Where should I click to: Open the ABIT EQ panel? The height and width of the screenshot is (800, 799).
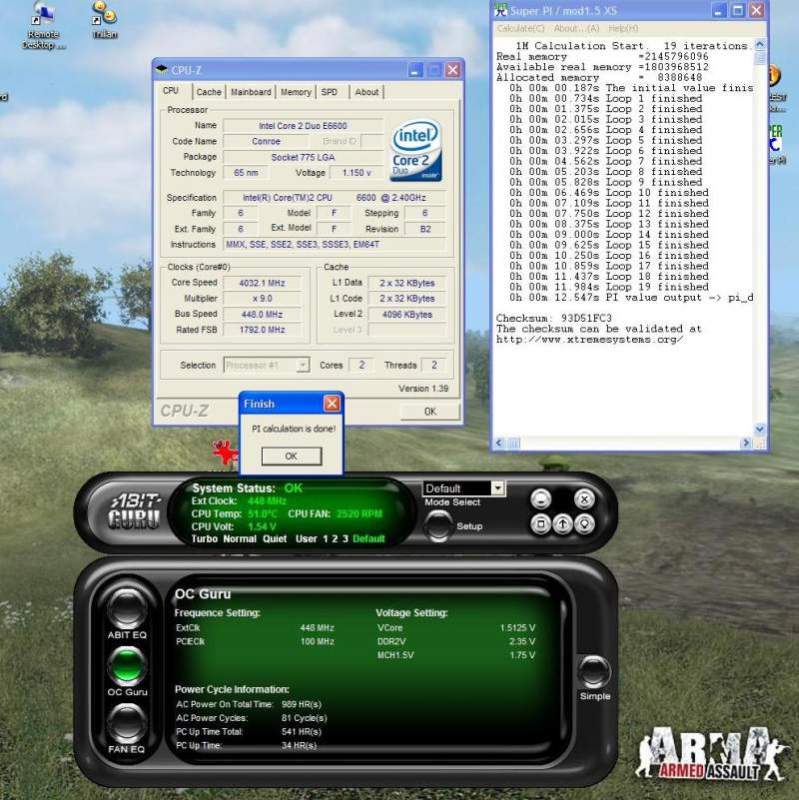pos(127,608)
